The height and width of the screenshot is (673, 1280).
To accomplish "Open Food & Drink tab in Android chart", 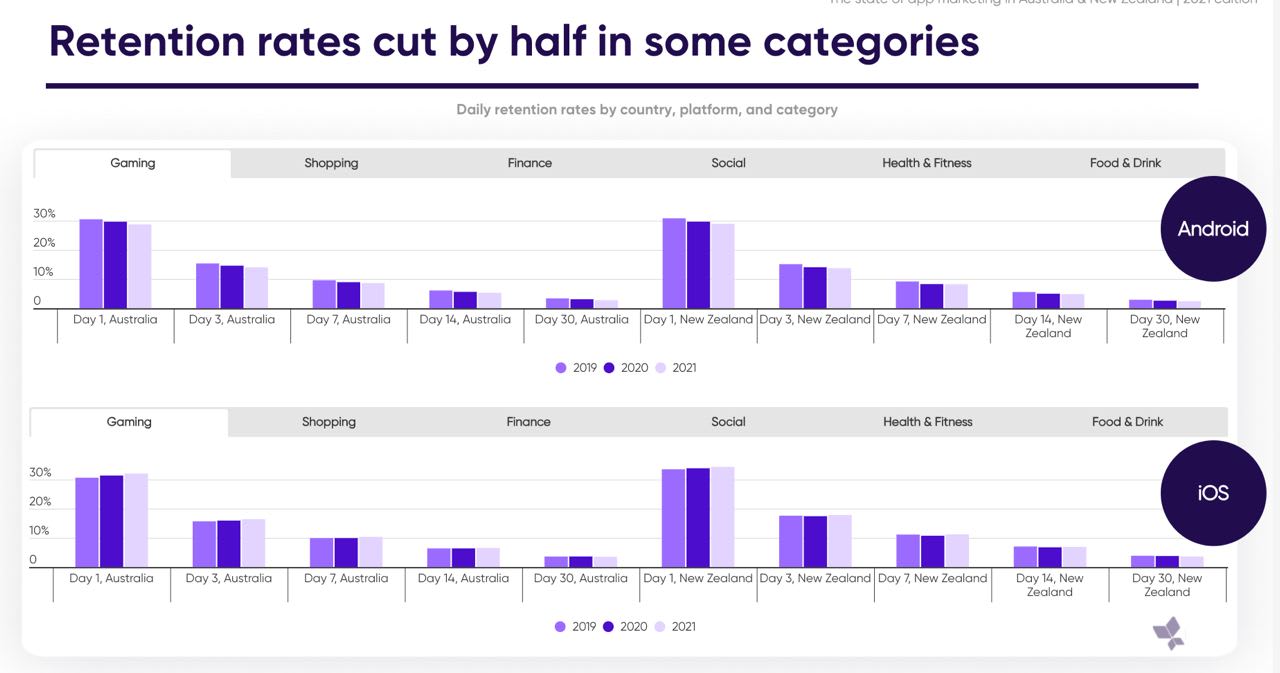I will [x=1125, y=163].
